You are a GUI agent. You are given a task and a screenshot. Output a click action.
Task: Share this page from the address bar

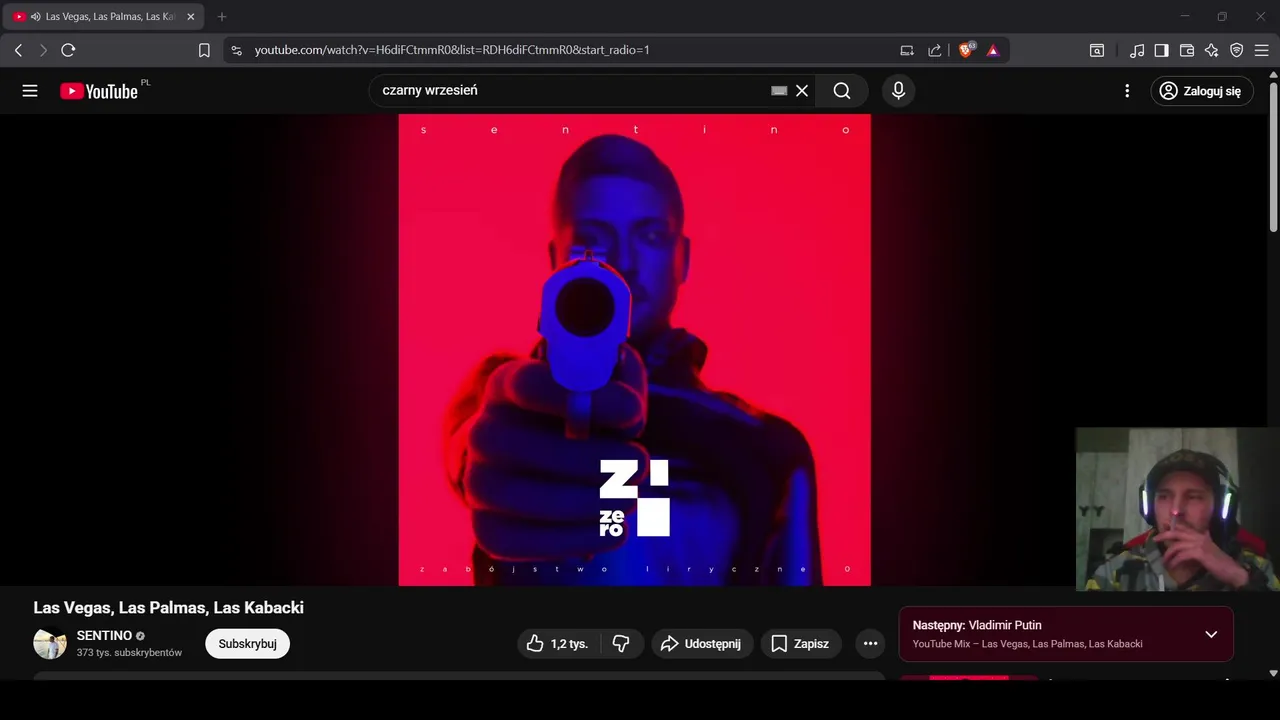tap(935, 50)
